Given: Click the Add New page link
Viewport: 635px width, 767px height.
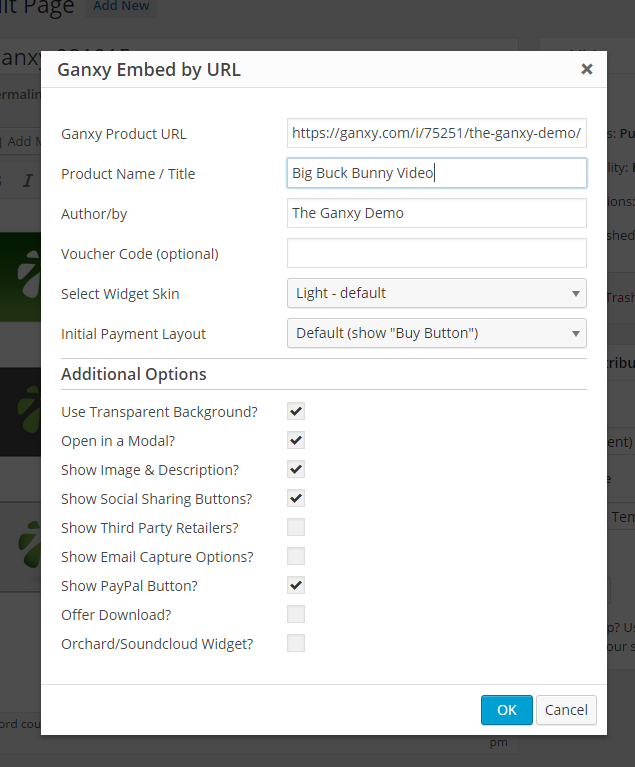Looking at the screenshot, I should click(121, 6).
